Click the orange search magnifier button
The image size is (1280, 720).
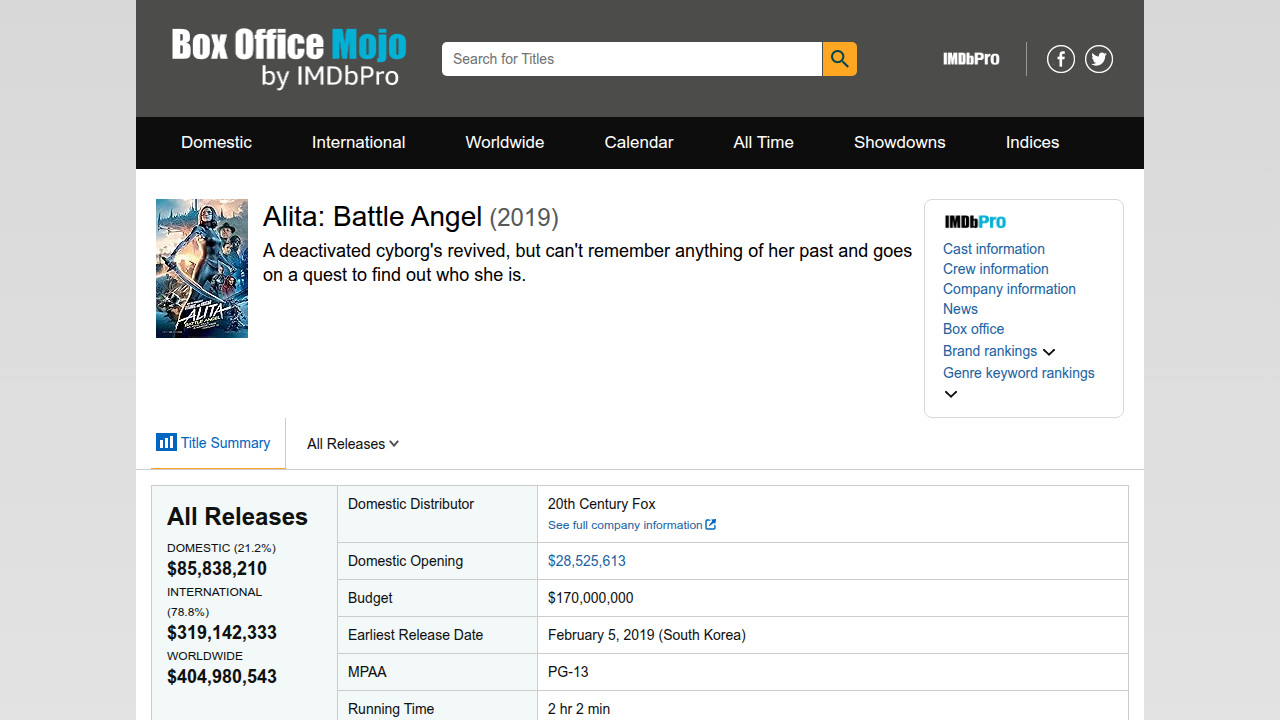pos(840,59)
